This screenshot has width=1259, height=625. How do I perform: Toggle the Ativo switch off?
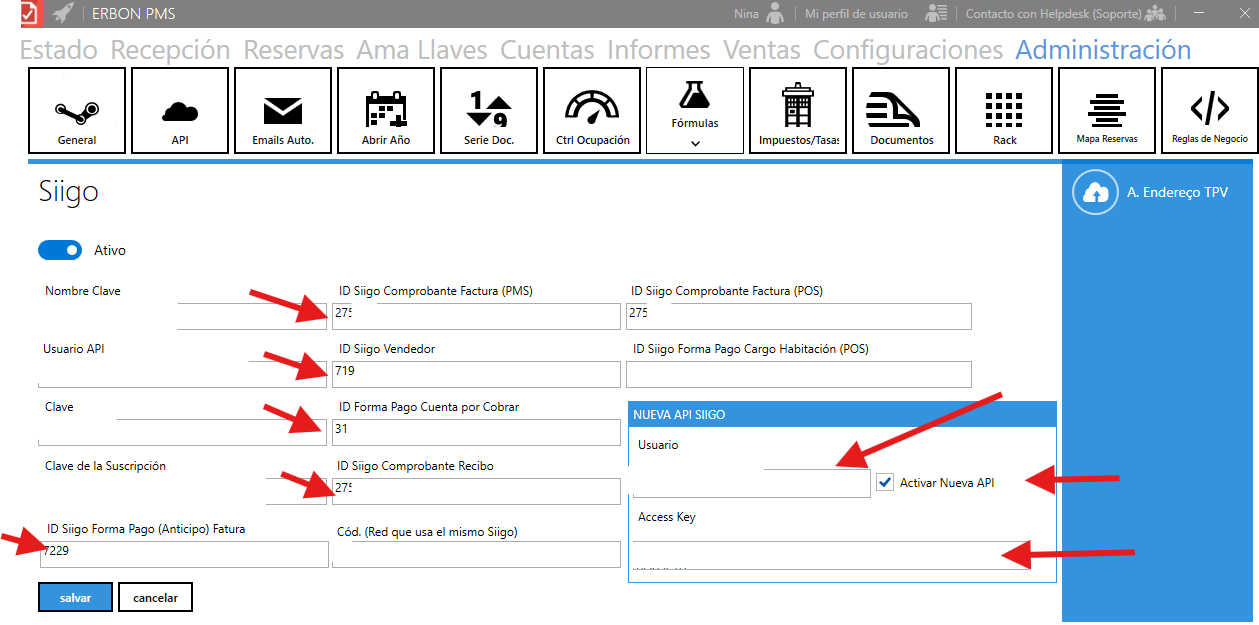point(60,250)
